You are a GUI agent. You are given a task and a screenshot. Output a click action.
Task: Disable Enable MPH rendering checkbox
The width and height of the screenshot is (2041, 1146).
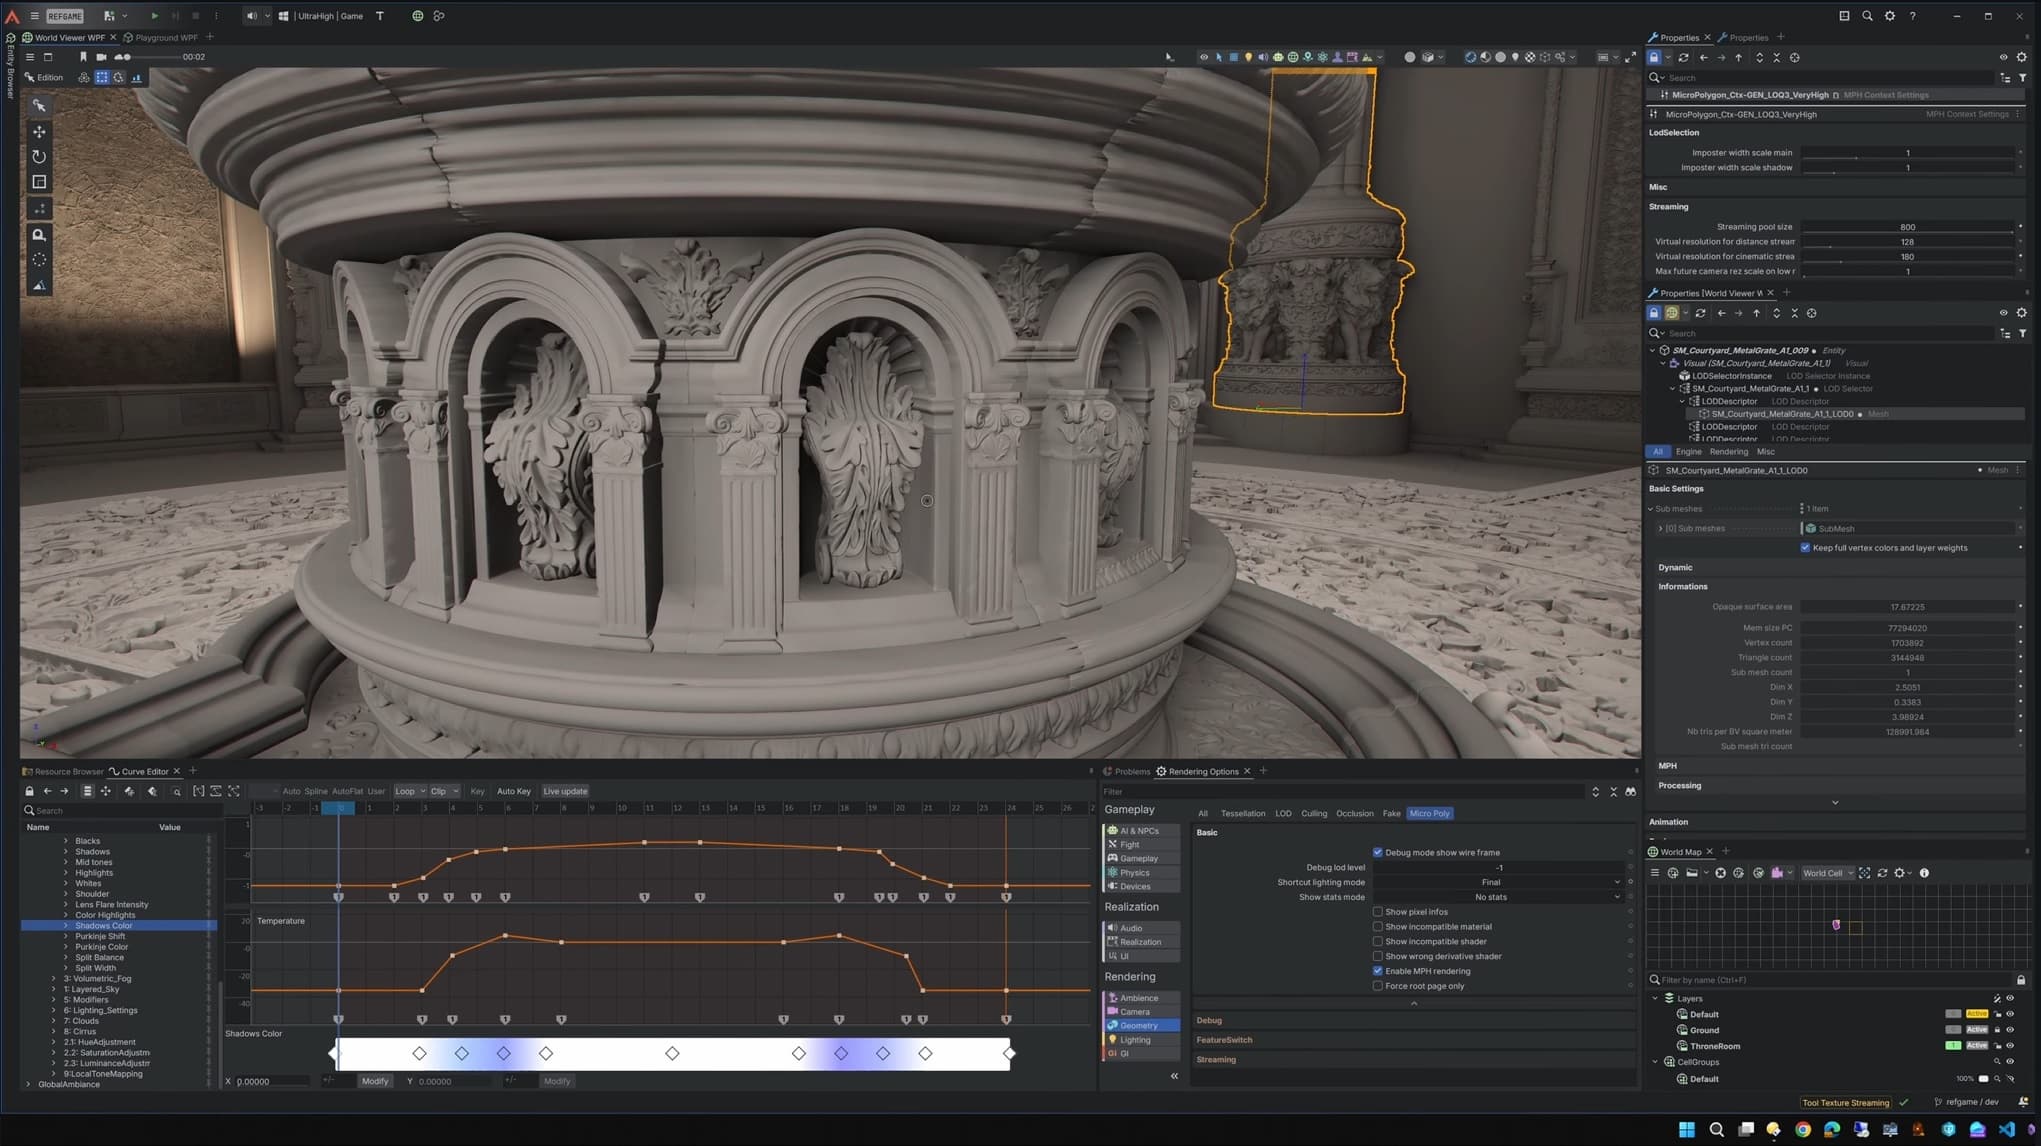(1377, 970)
